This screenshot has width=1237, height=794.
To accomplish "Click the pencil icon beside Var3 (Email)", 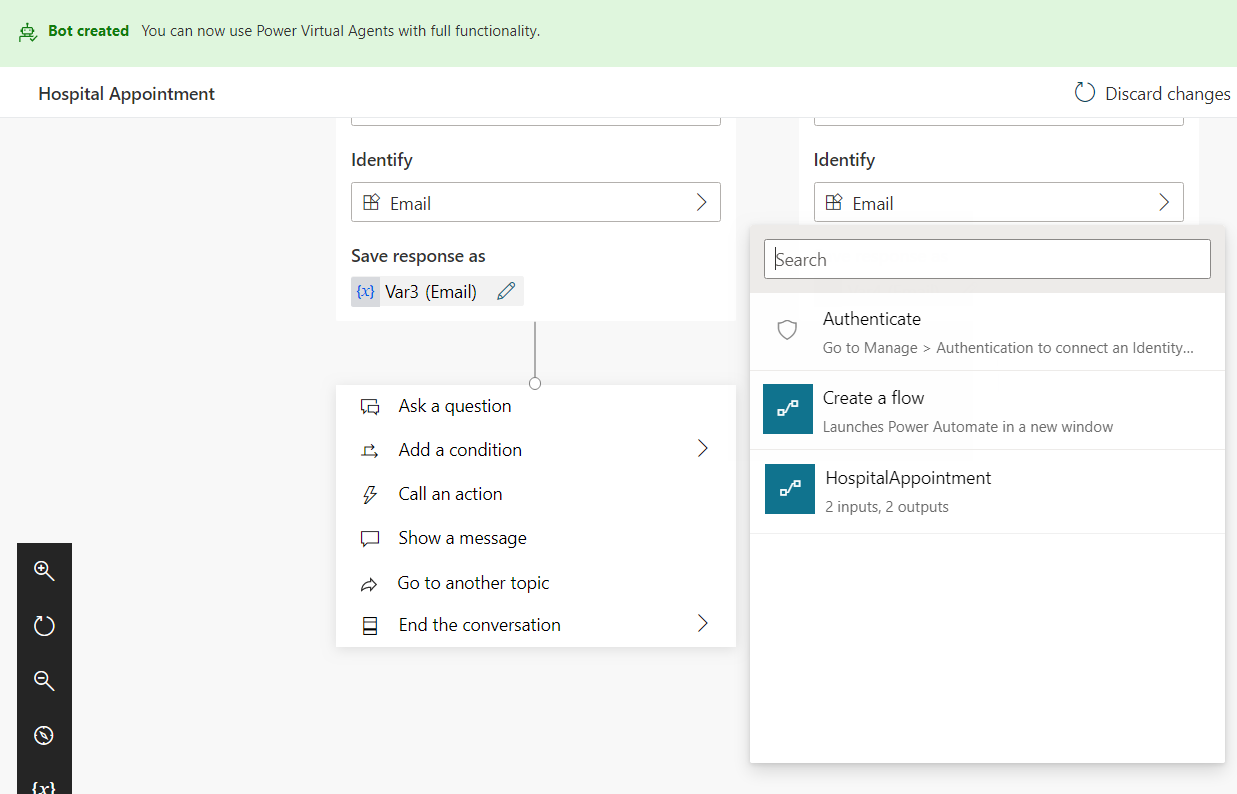I will coord(506,291).
